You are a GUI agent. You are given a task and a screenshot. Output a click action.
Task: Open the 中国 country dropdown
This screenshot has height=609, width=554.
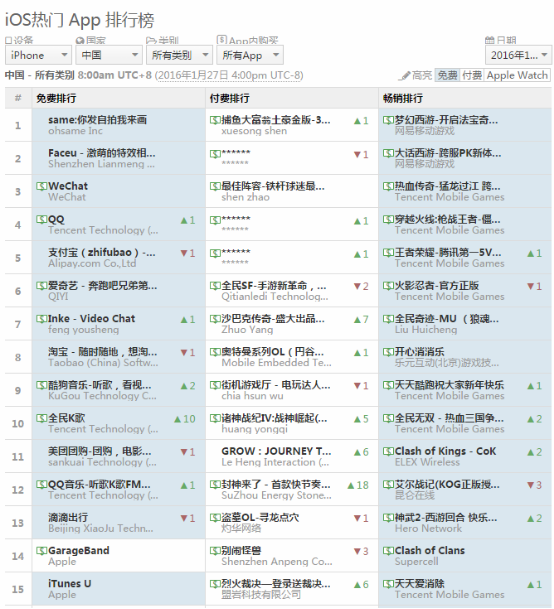[x=108, y=55]
